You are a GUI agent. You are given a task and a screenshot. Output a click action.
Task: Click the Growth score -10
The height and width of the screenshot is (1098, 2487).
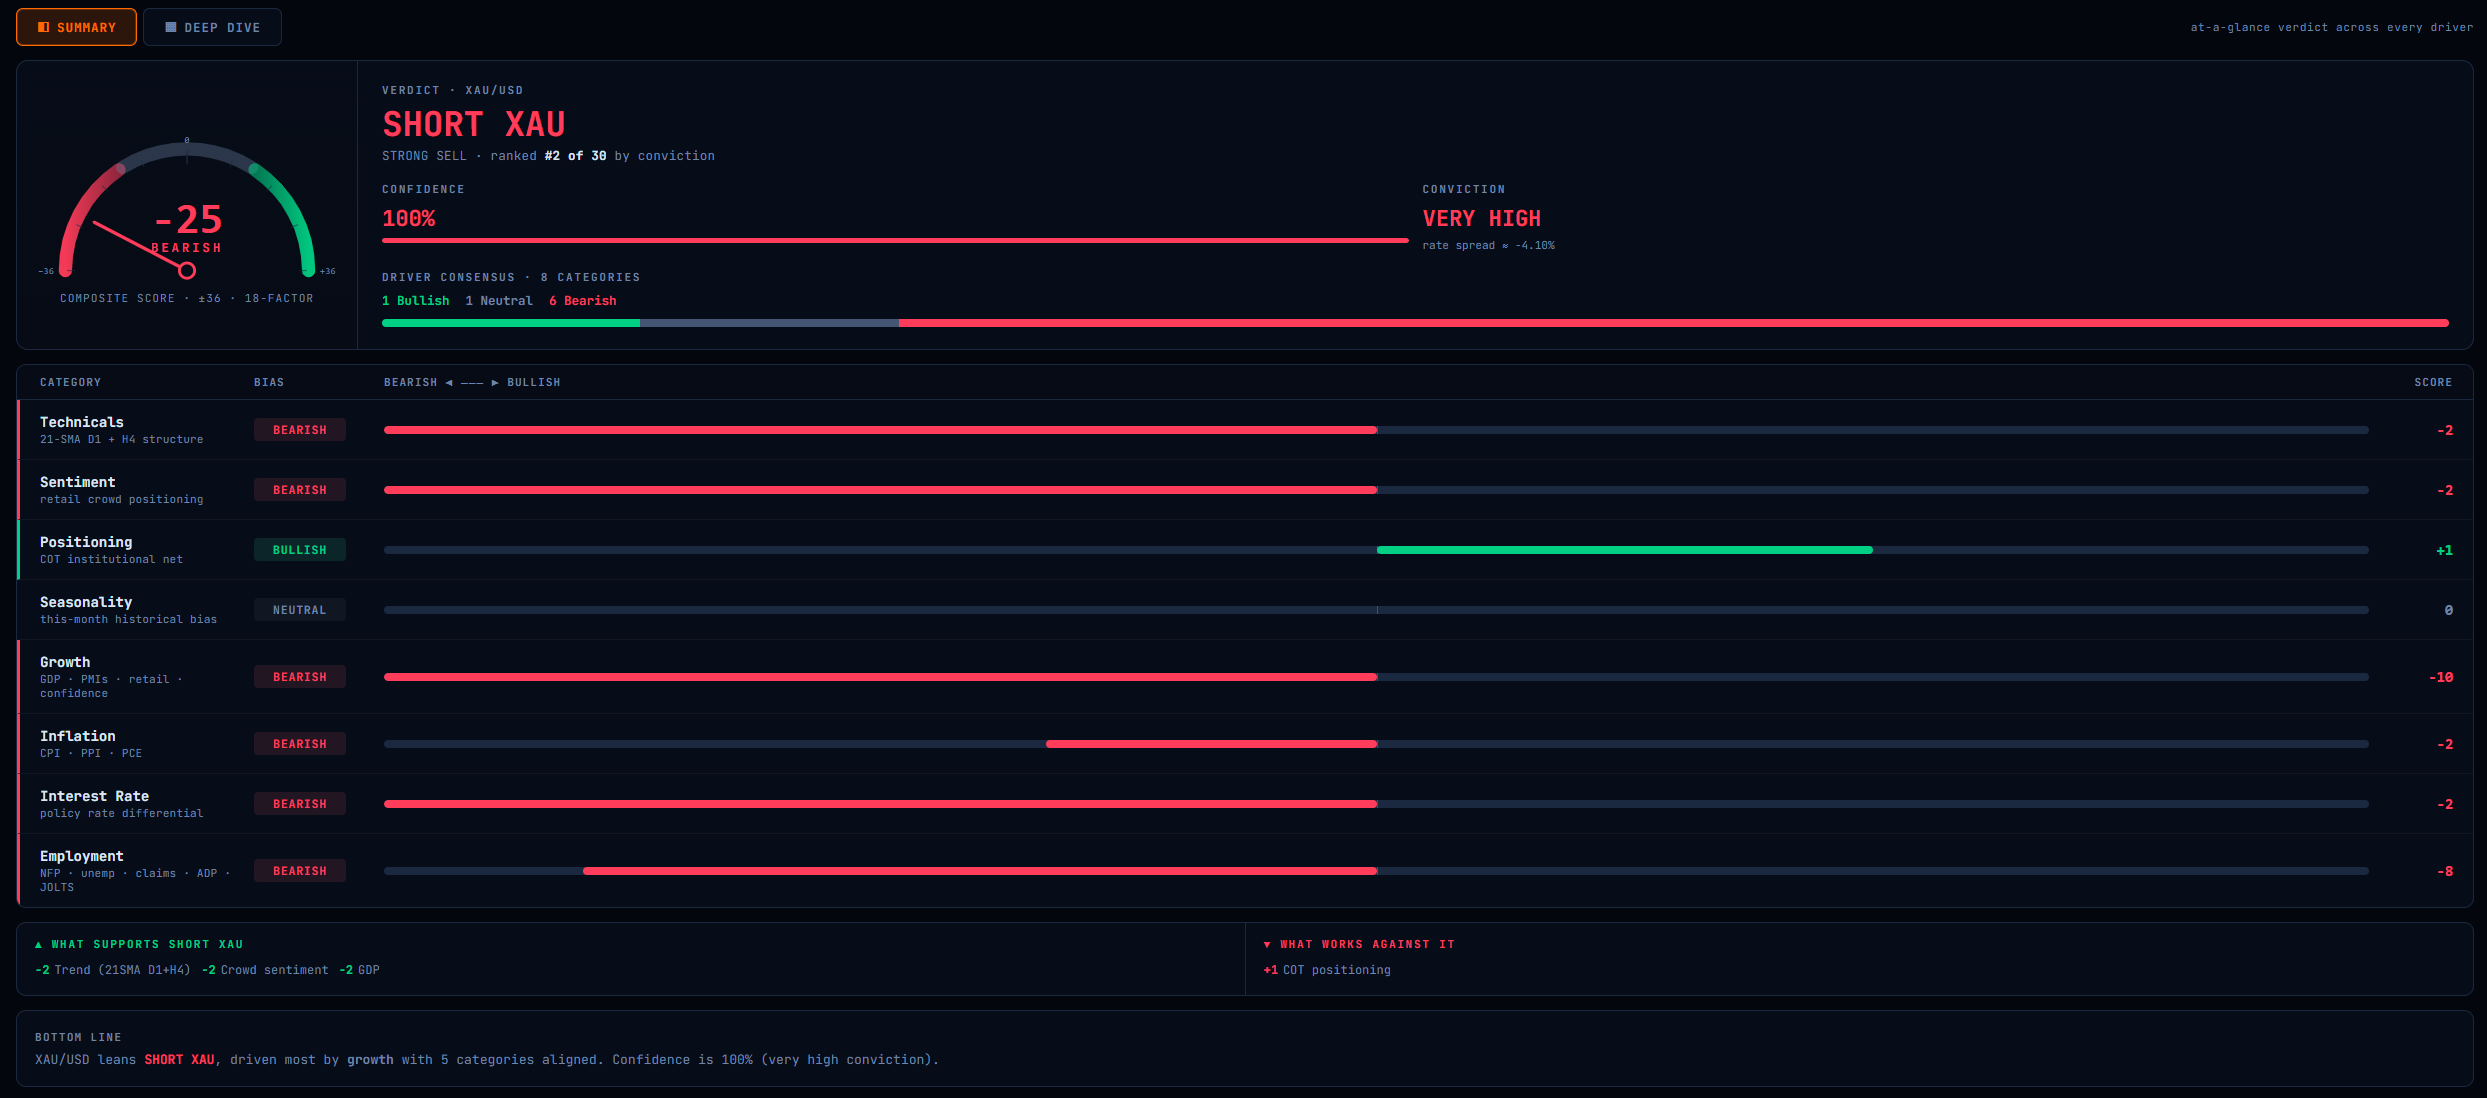click(x=2441, y=677)
